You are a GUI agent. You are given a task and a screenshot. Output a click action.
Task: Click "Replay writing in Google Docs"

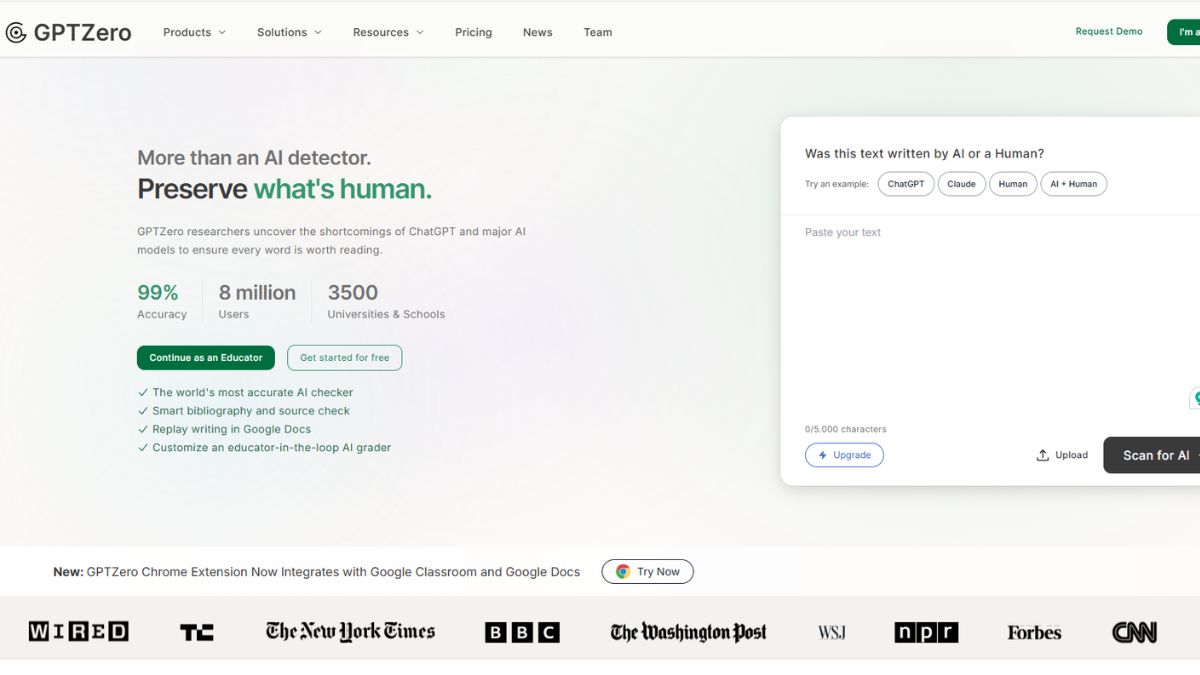point(232,429)
